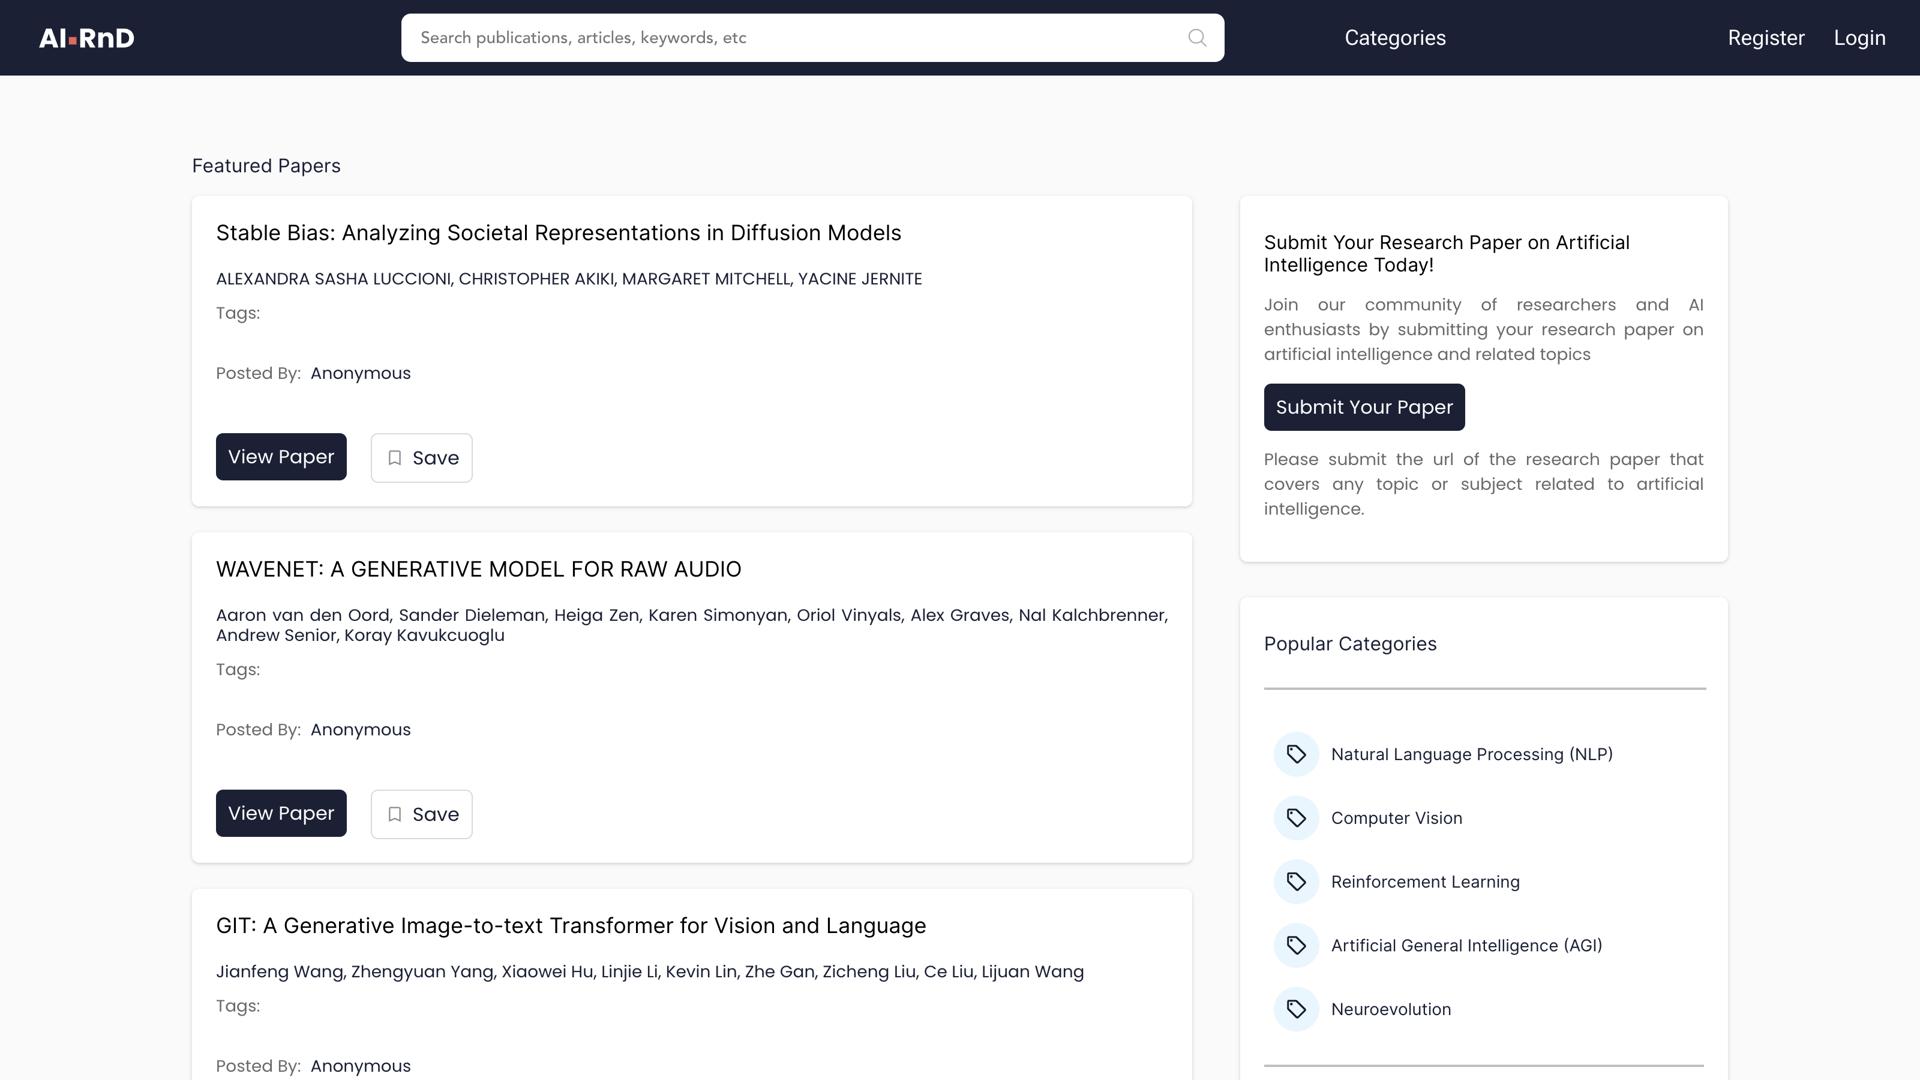This screenshot has height=1080, width=1920.
Task: Click the tag icon beside Artificial General Intelligence
Action: [1296, 946]
